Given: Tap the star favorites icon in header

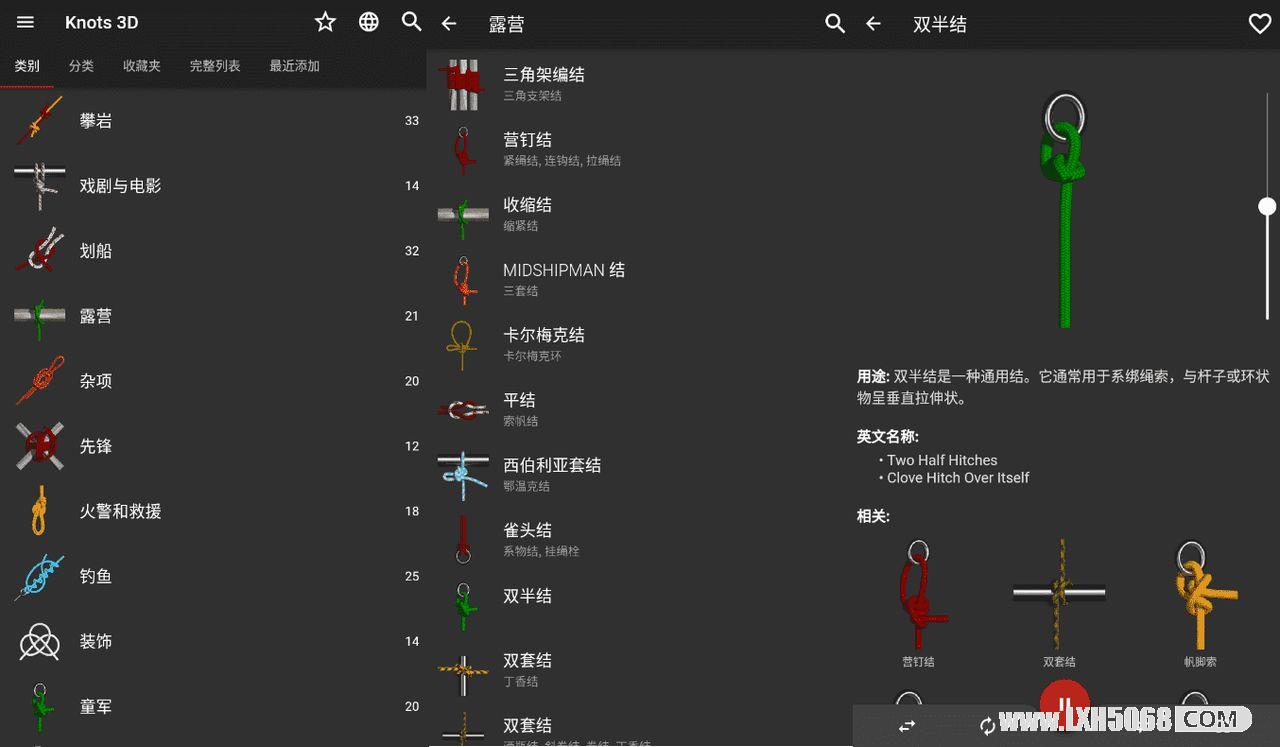Looking at the screenshot, I should point(325,22).
